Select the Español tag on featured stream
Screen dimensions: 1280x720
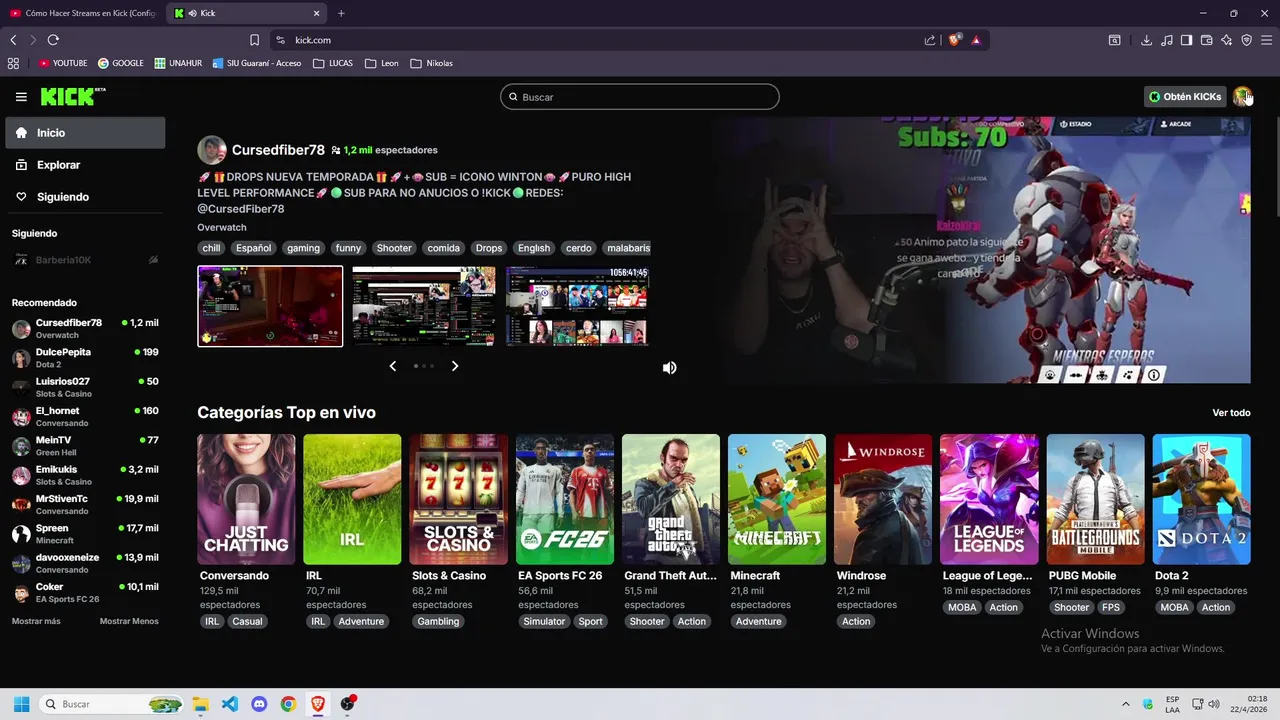[253, 248]
